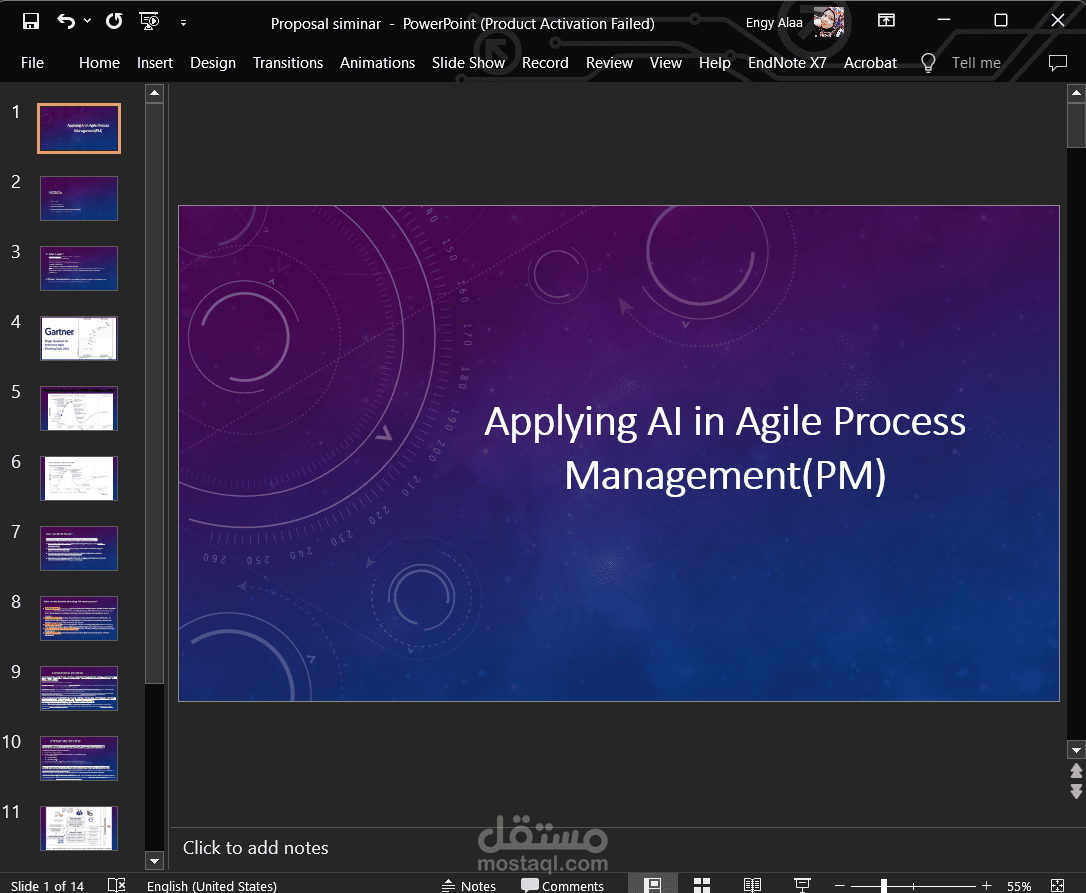This screenshot has width=1086, height=893.
Task: Start presentation from beginning icon
Action: (149, 21)
